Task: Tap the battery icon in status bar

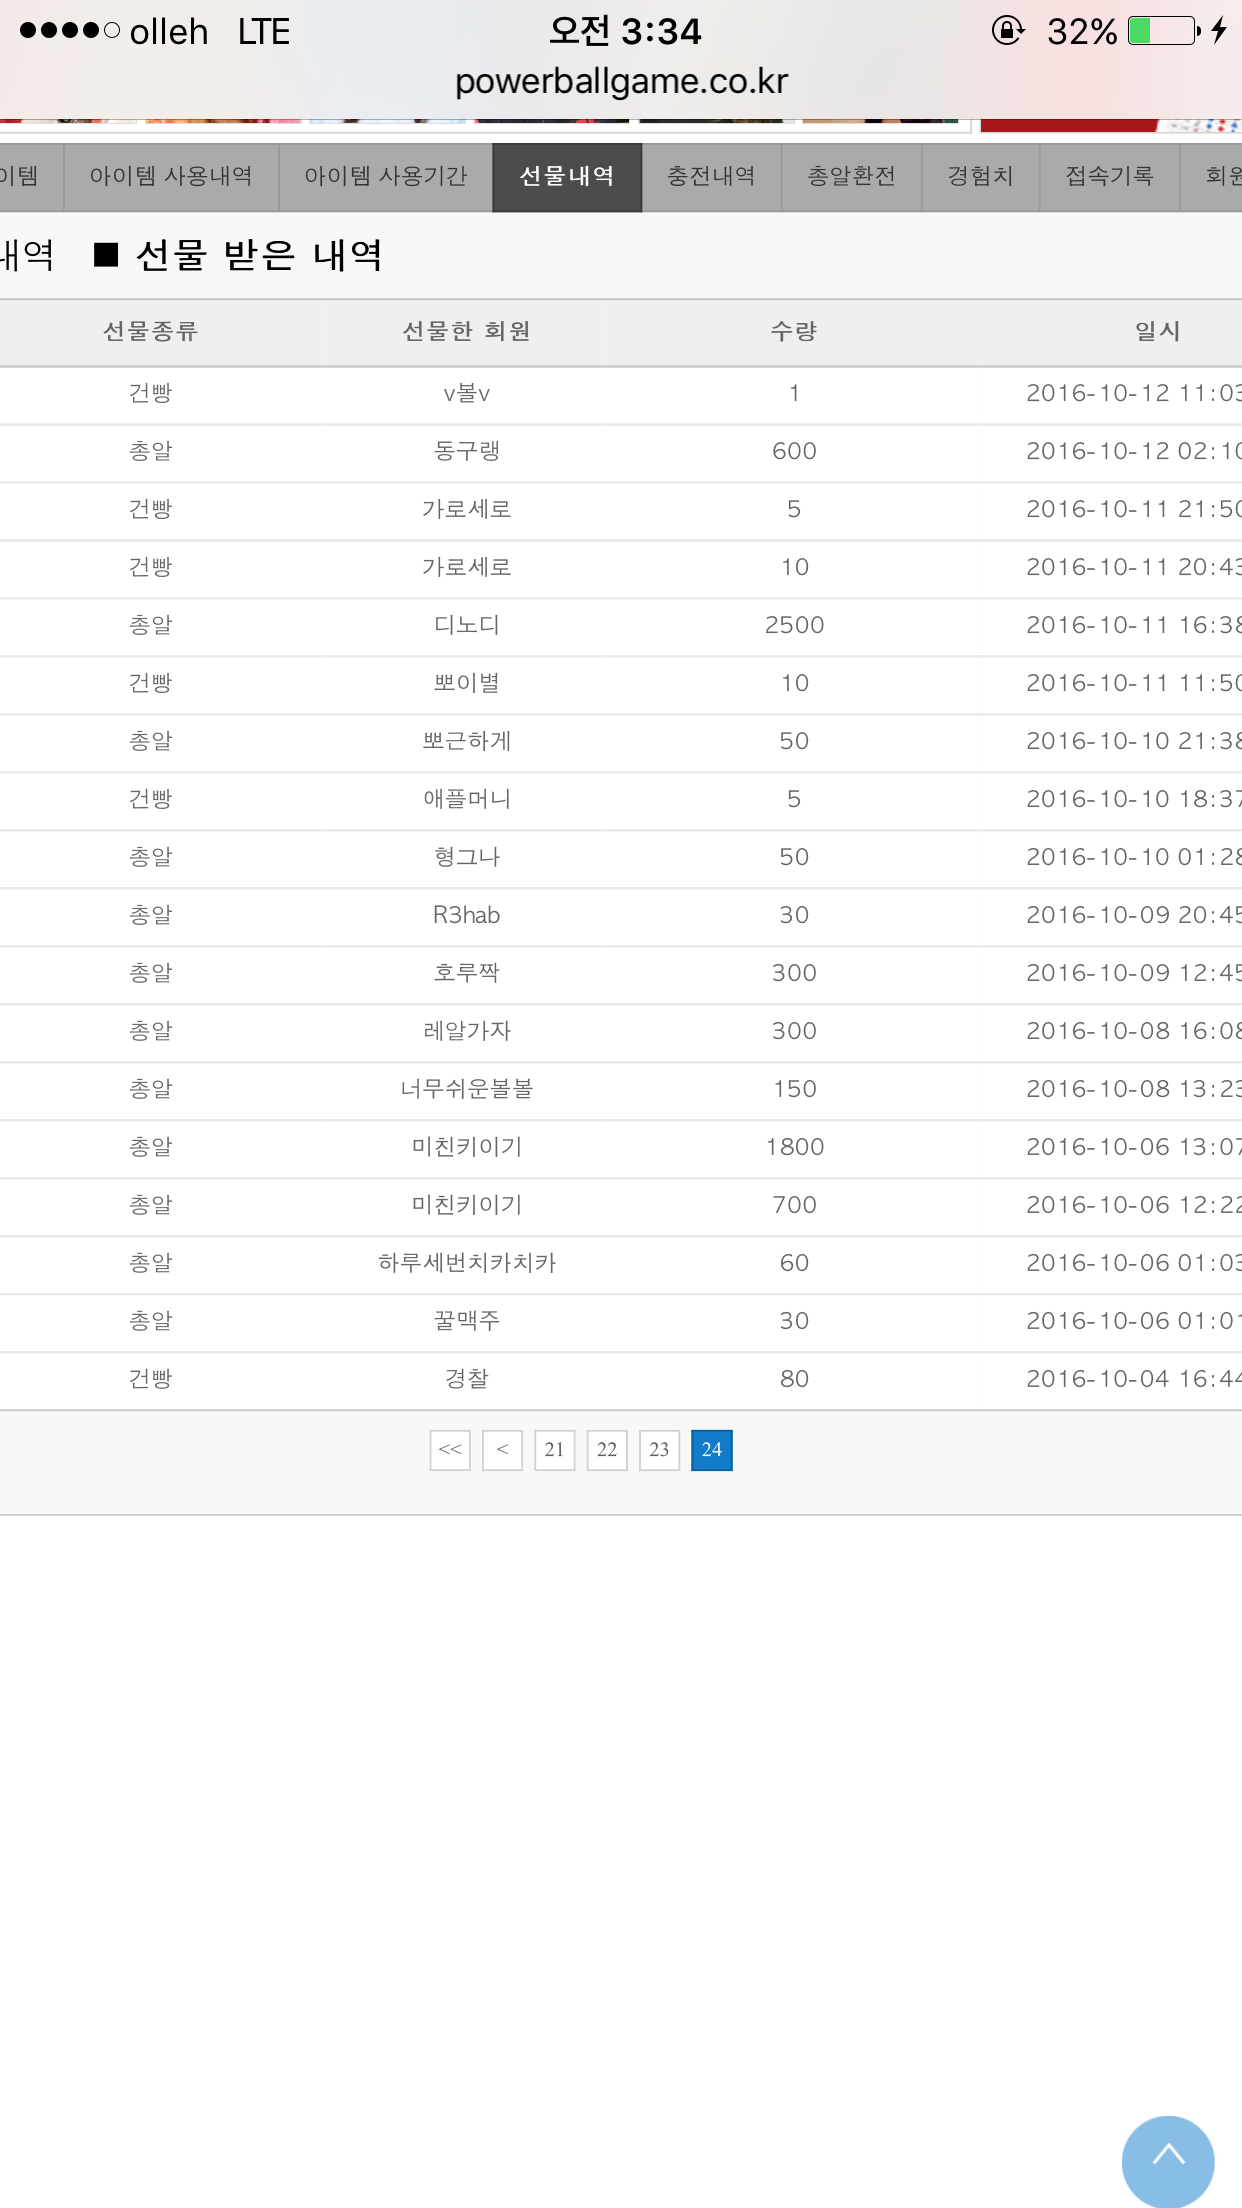Action: click(x=1163, y=31)
